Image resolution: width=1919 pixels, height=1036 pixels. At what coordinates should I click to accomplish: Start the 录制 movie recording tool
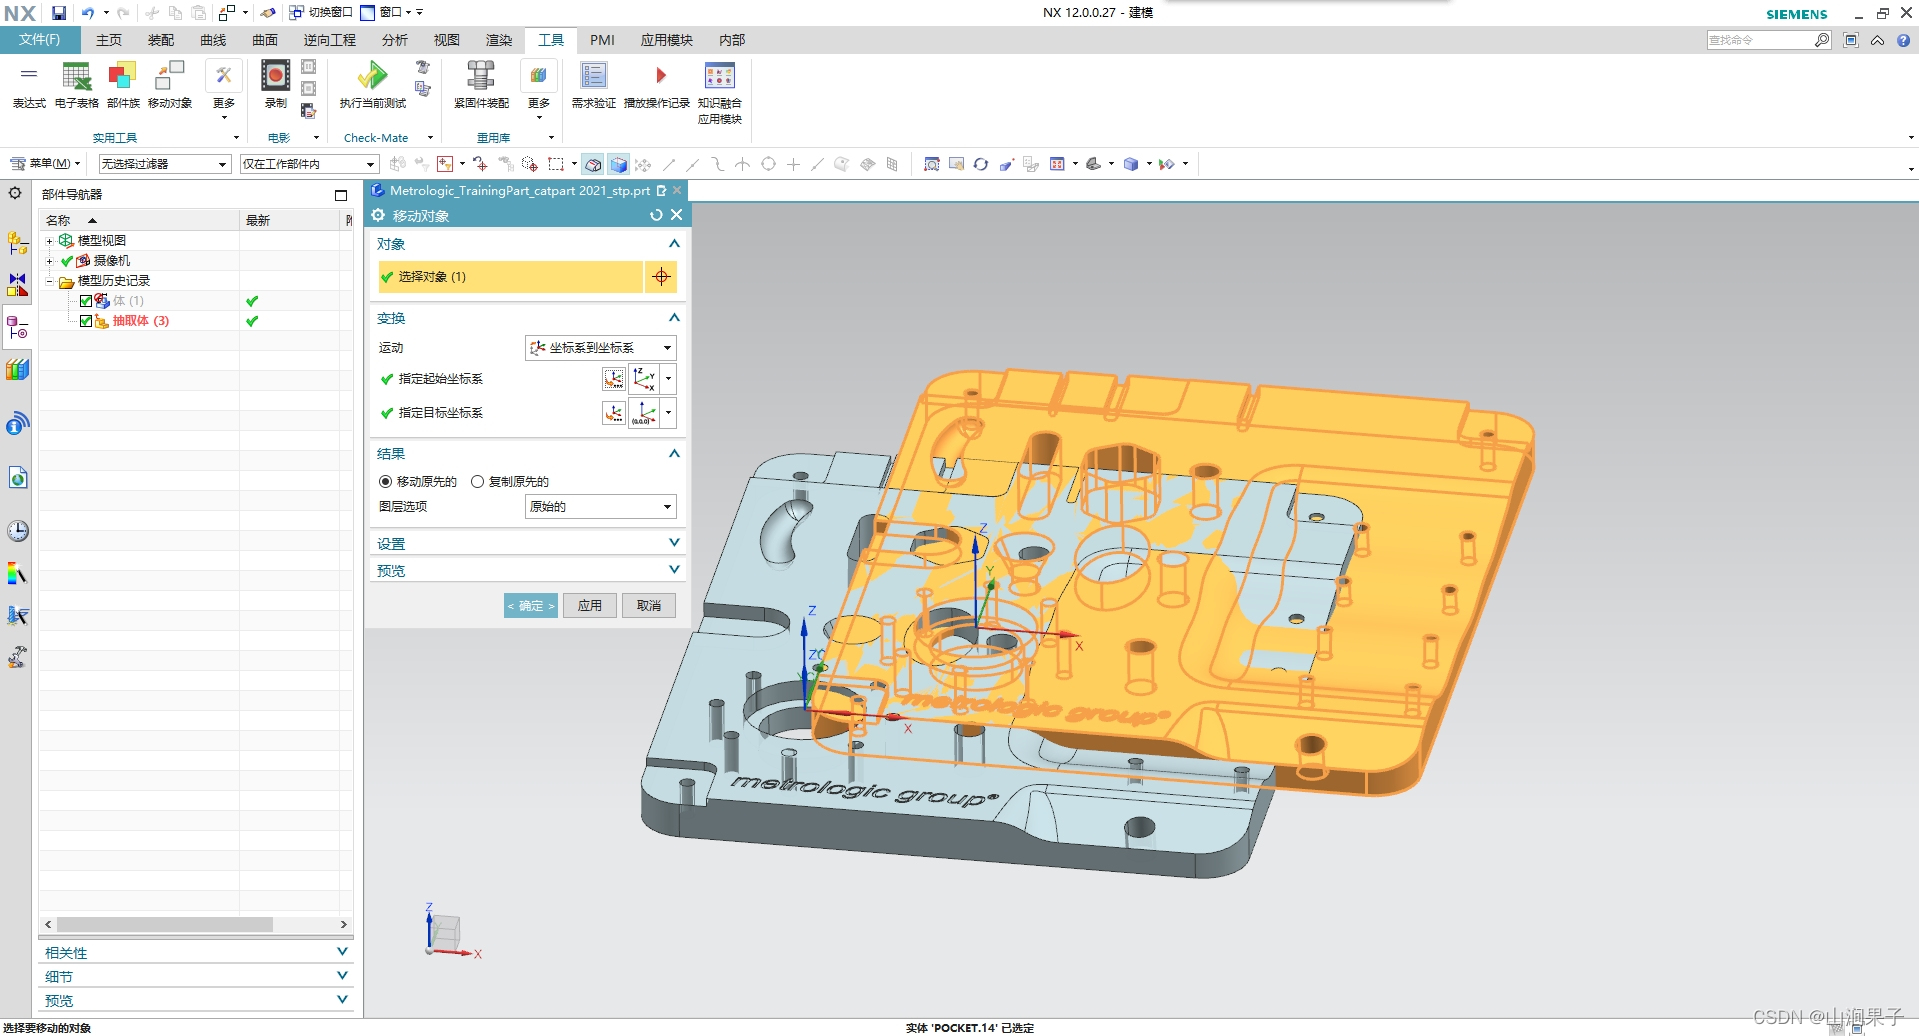[275, 84]
